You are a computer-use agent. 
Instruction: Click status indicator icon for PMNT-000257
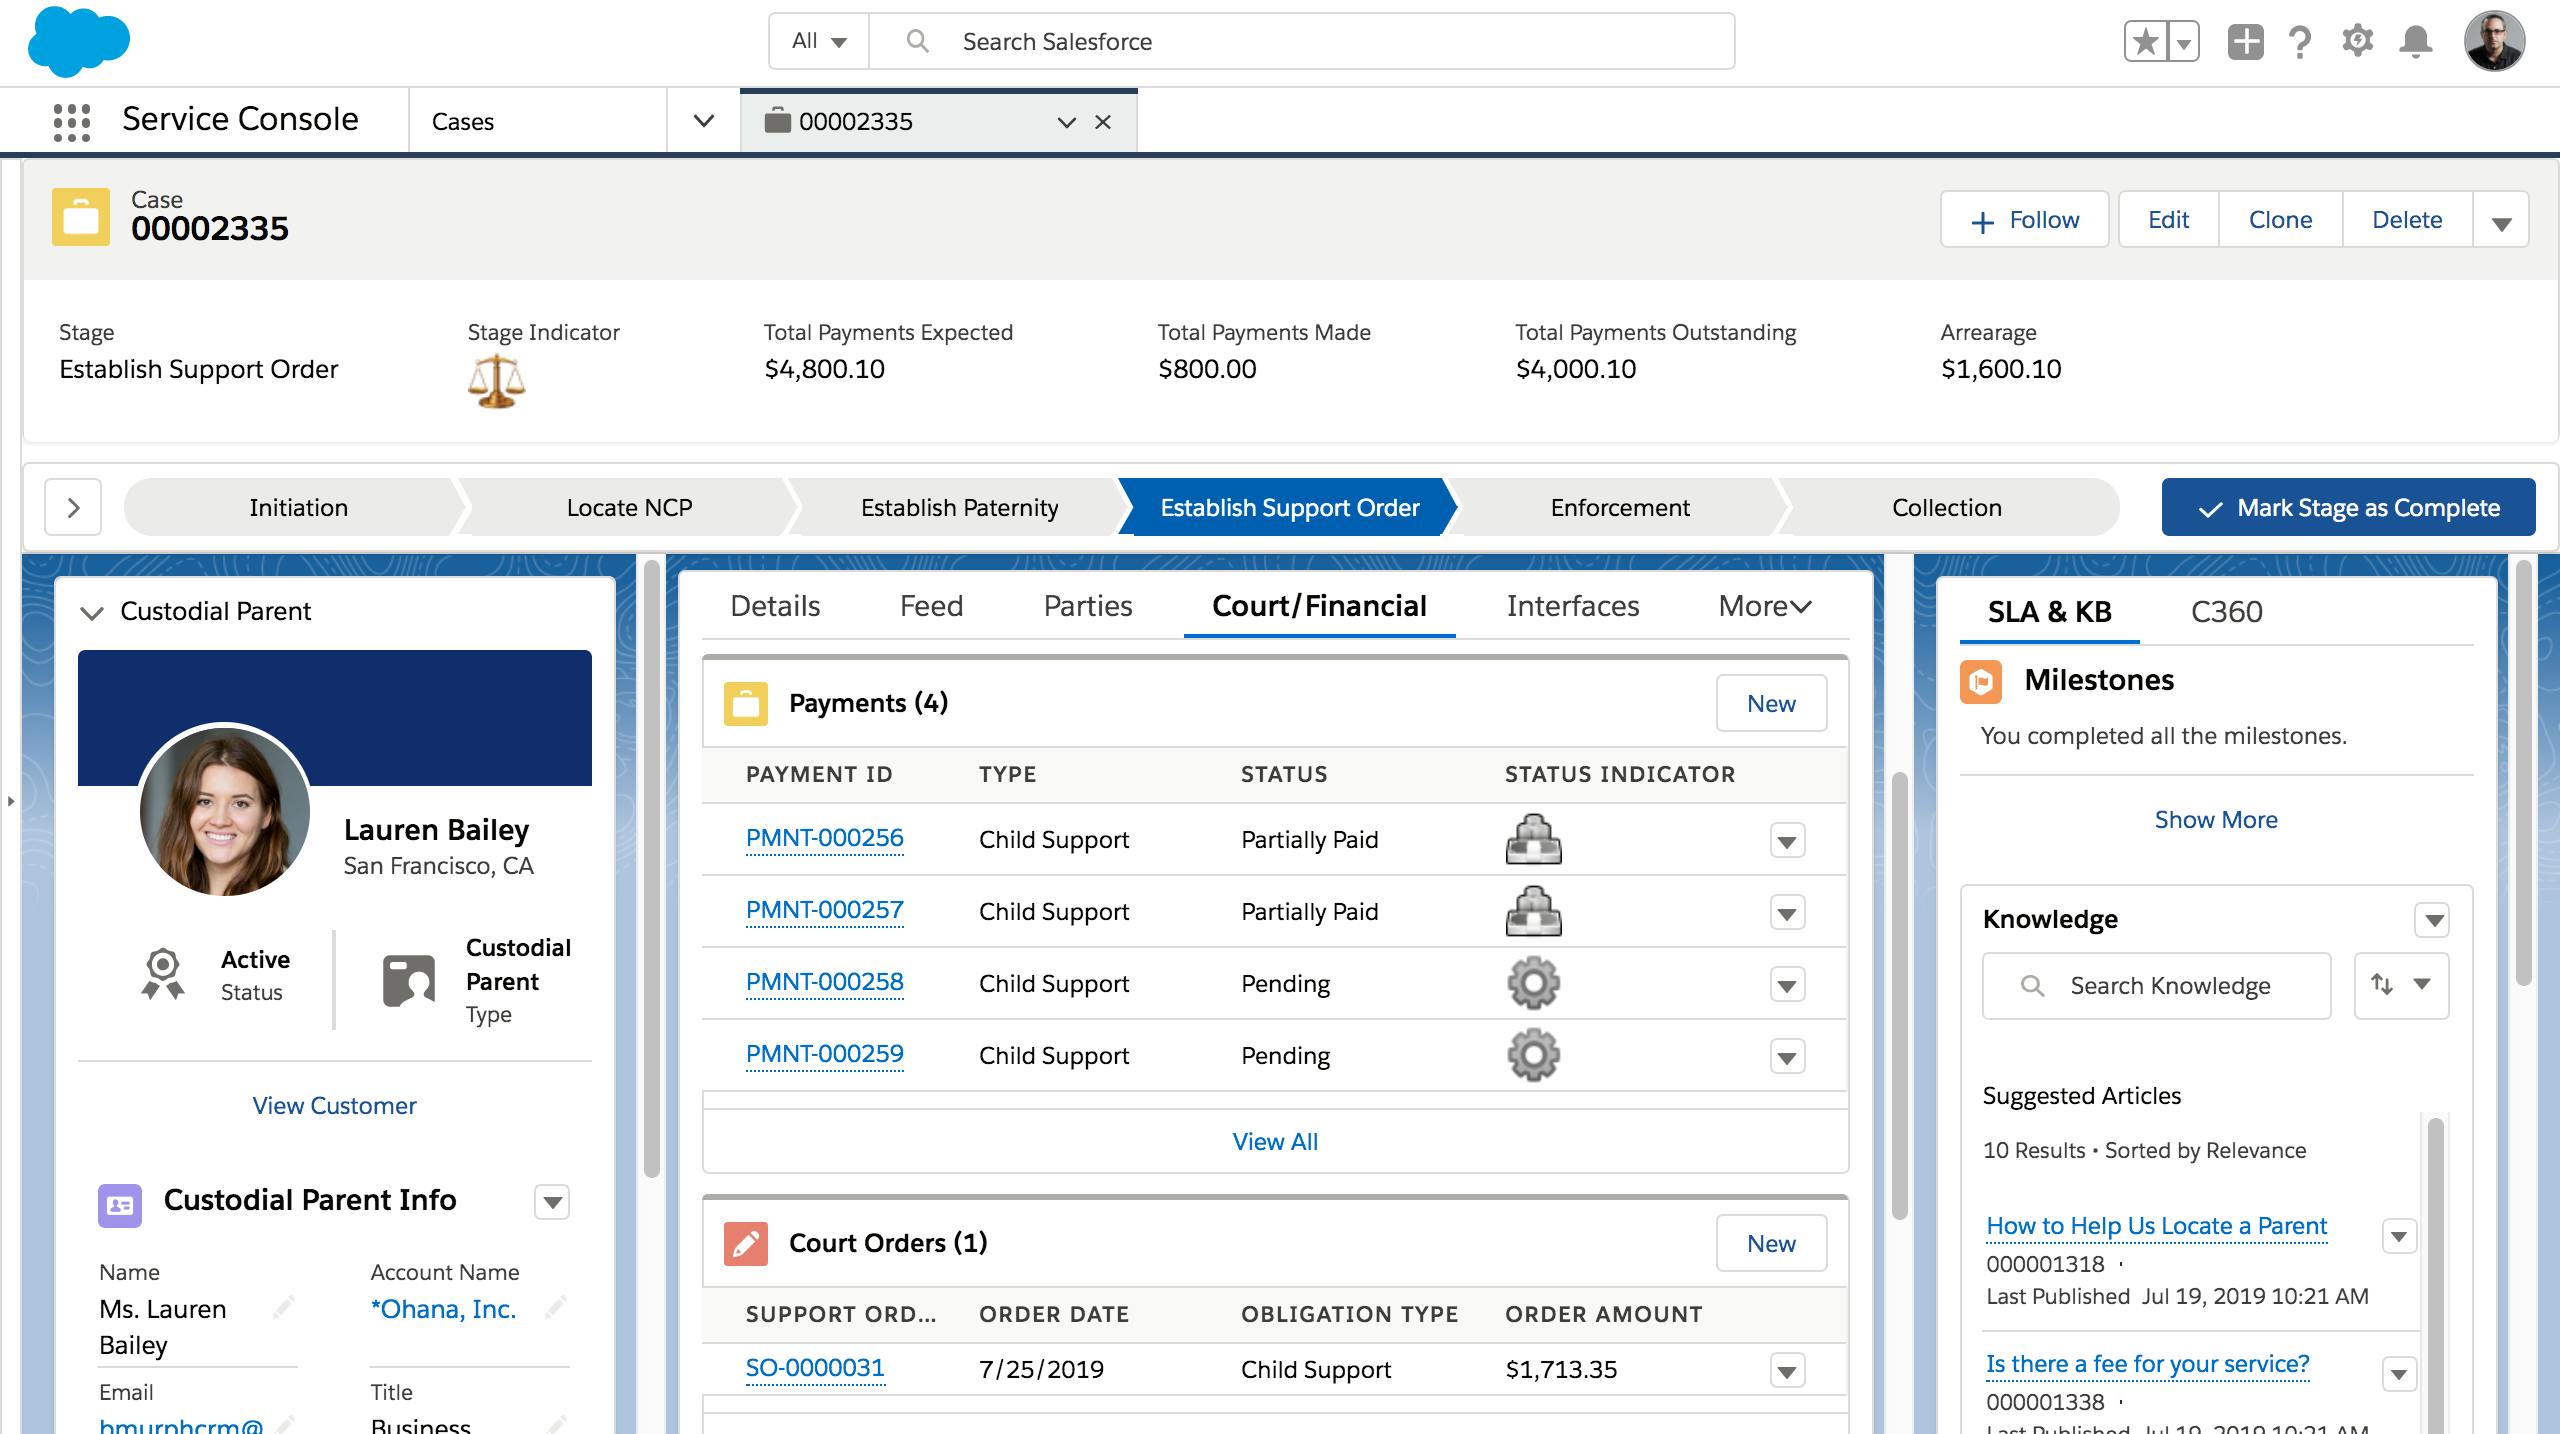pos(1533,912)
